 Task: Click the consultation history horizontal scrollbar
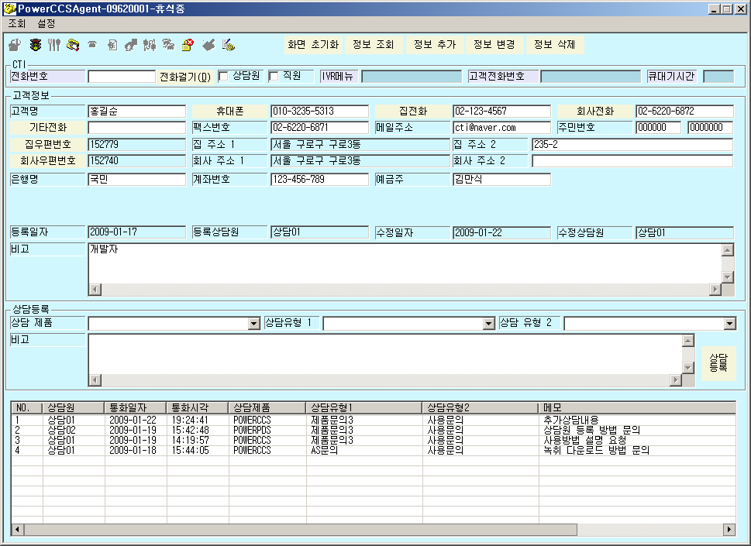tap(373, 529)
